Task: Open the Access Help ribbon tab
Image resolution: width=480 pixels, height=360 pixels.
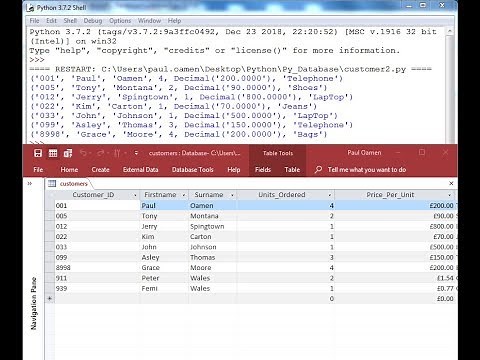Action: point(234,169)
